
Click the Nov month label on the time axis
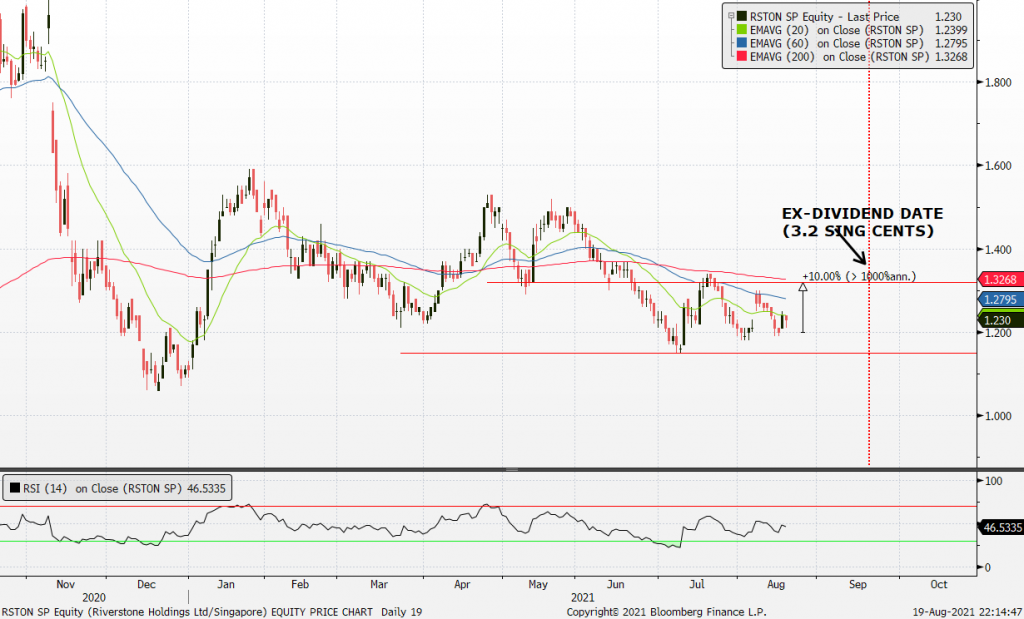click(x=65, y=584)
